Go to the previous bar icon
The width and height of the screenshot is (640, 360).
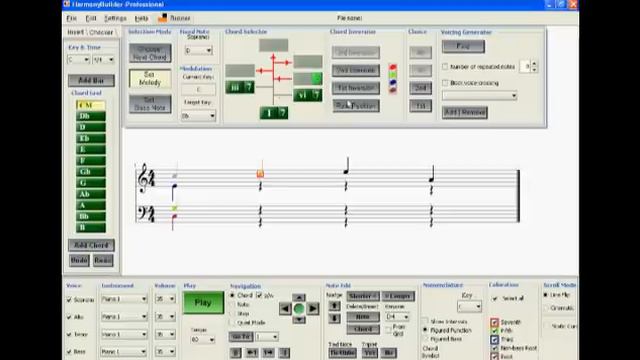pos(252,353)
